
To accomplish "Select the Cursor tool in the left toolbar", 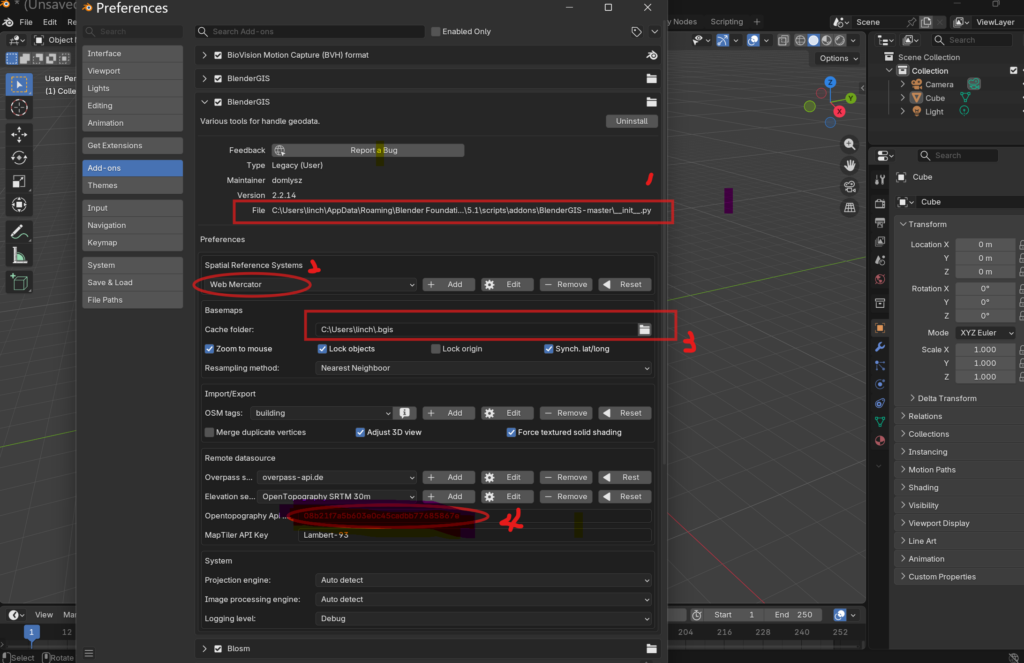I will (19, 108).
